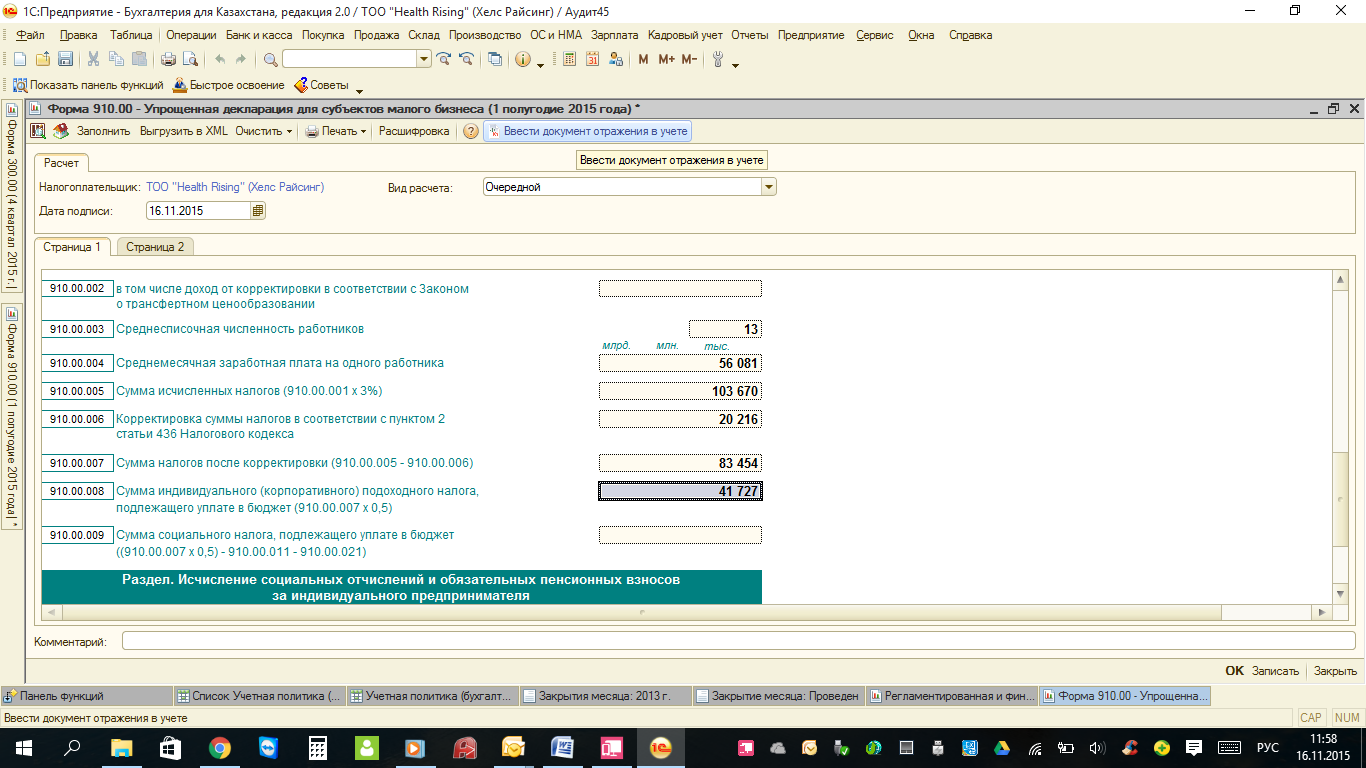Open the Calculator toolbar icon
Image resolution: width=1366 pixels, height=768 pixels.
point(570,59)
